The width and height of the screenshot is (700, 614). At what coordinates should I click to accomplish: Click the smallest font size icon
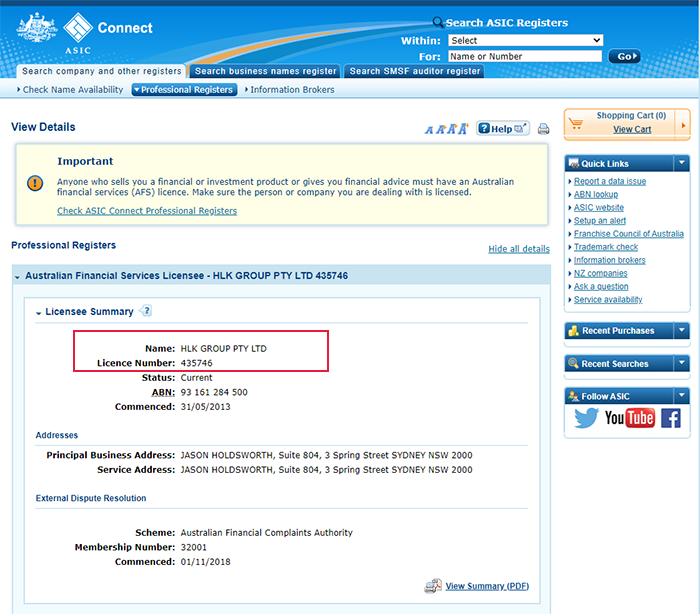[x=429, y=130]
